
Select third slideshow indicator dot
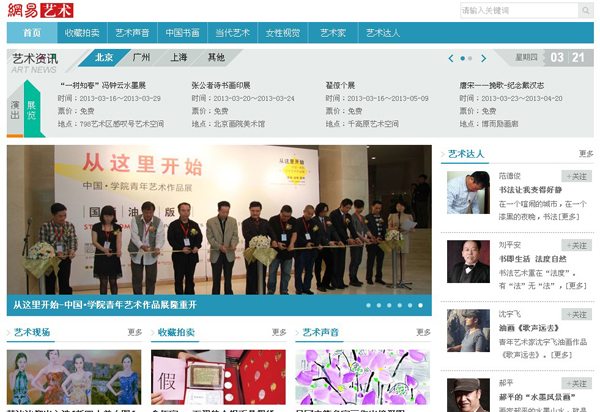tap(389, 305)
